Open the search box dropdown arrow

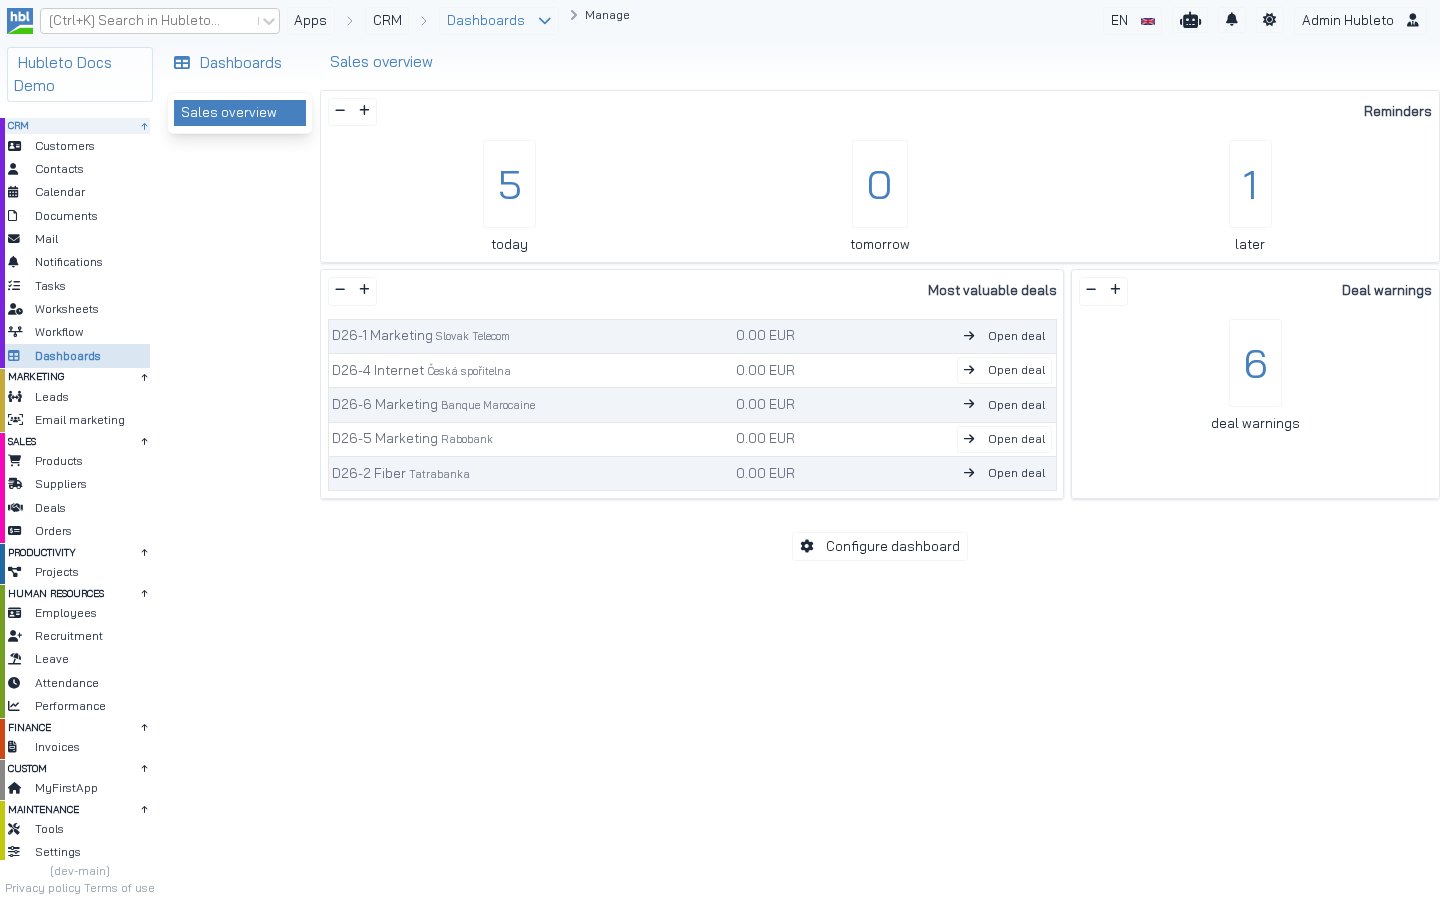268,21
